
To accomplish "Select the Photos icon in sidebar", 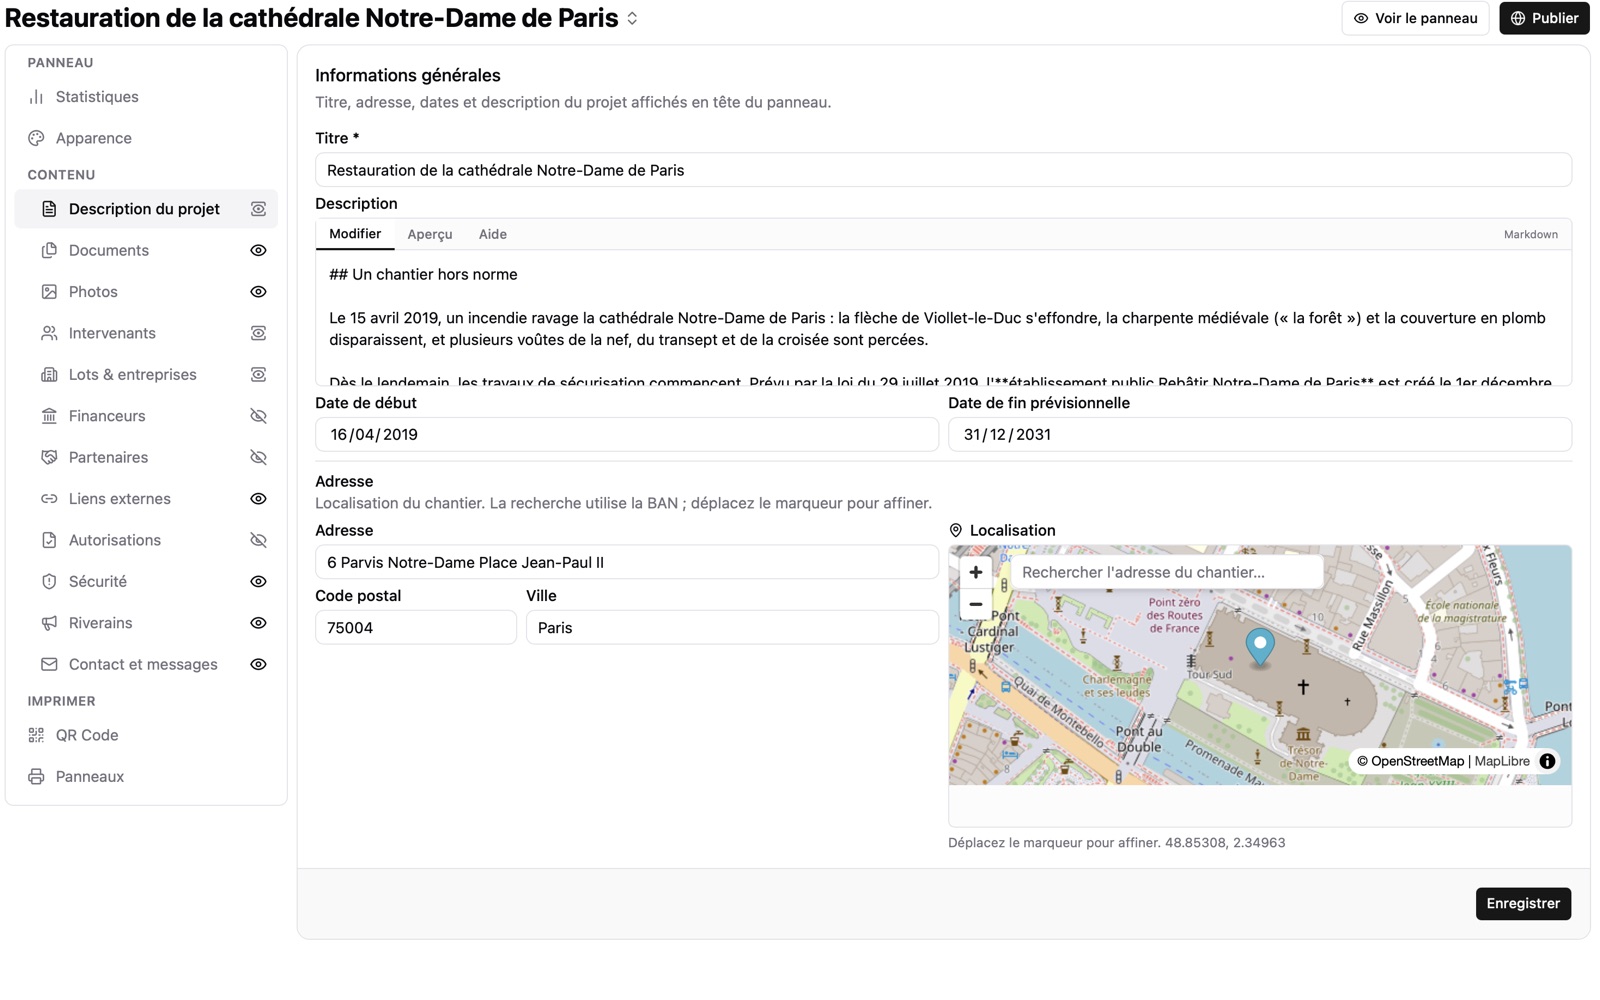I will pos(49,292).
